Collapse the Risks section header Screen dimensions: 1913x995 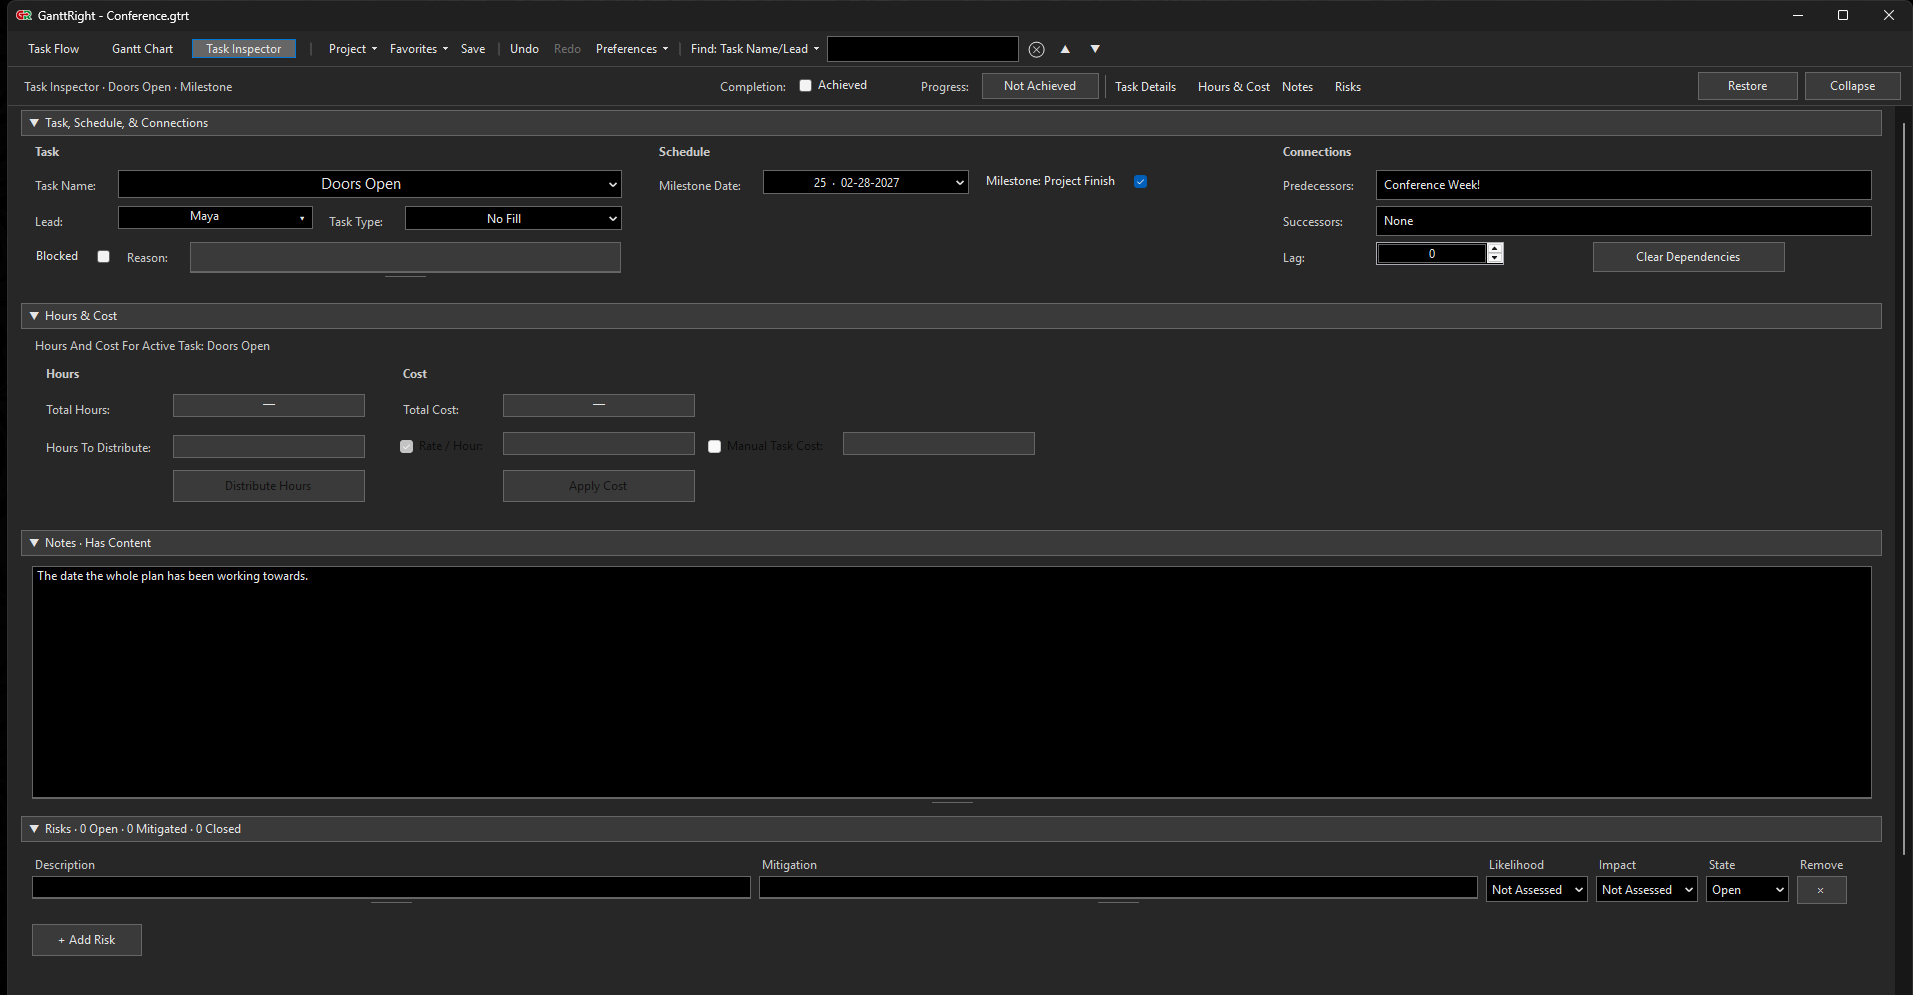[x=951, y=829]
